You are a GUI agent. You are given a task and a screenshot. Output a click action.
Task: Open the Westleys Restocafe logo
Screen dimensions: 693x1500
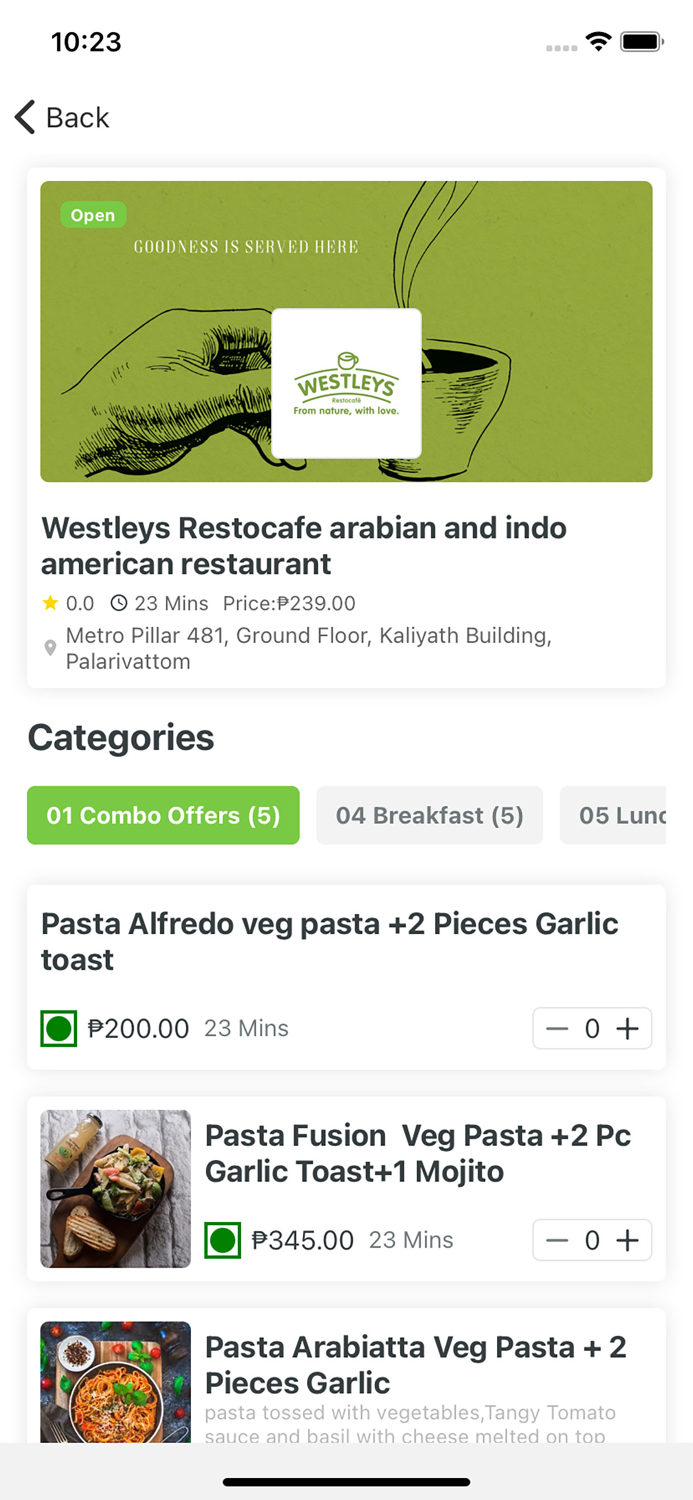[346, 384]
